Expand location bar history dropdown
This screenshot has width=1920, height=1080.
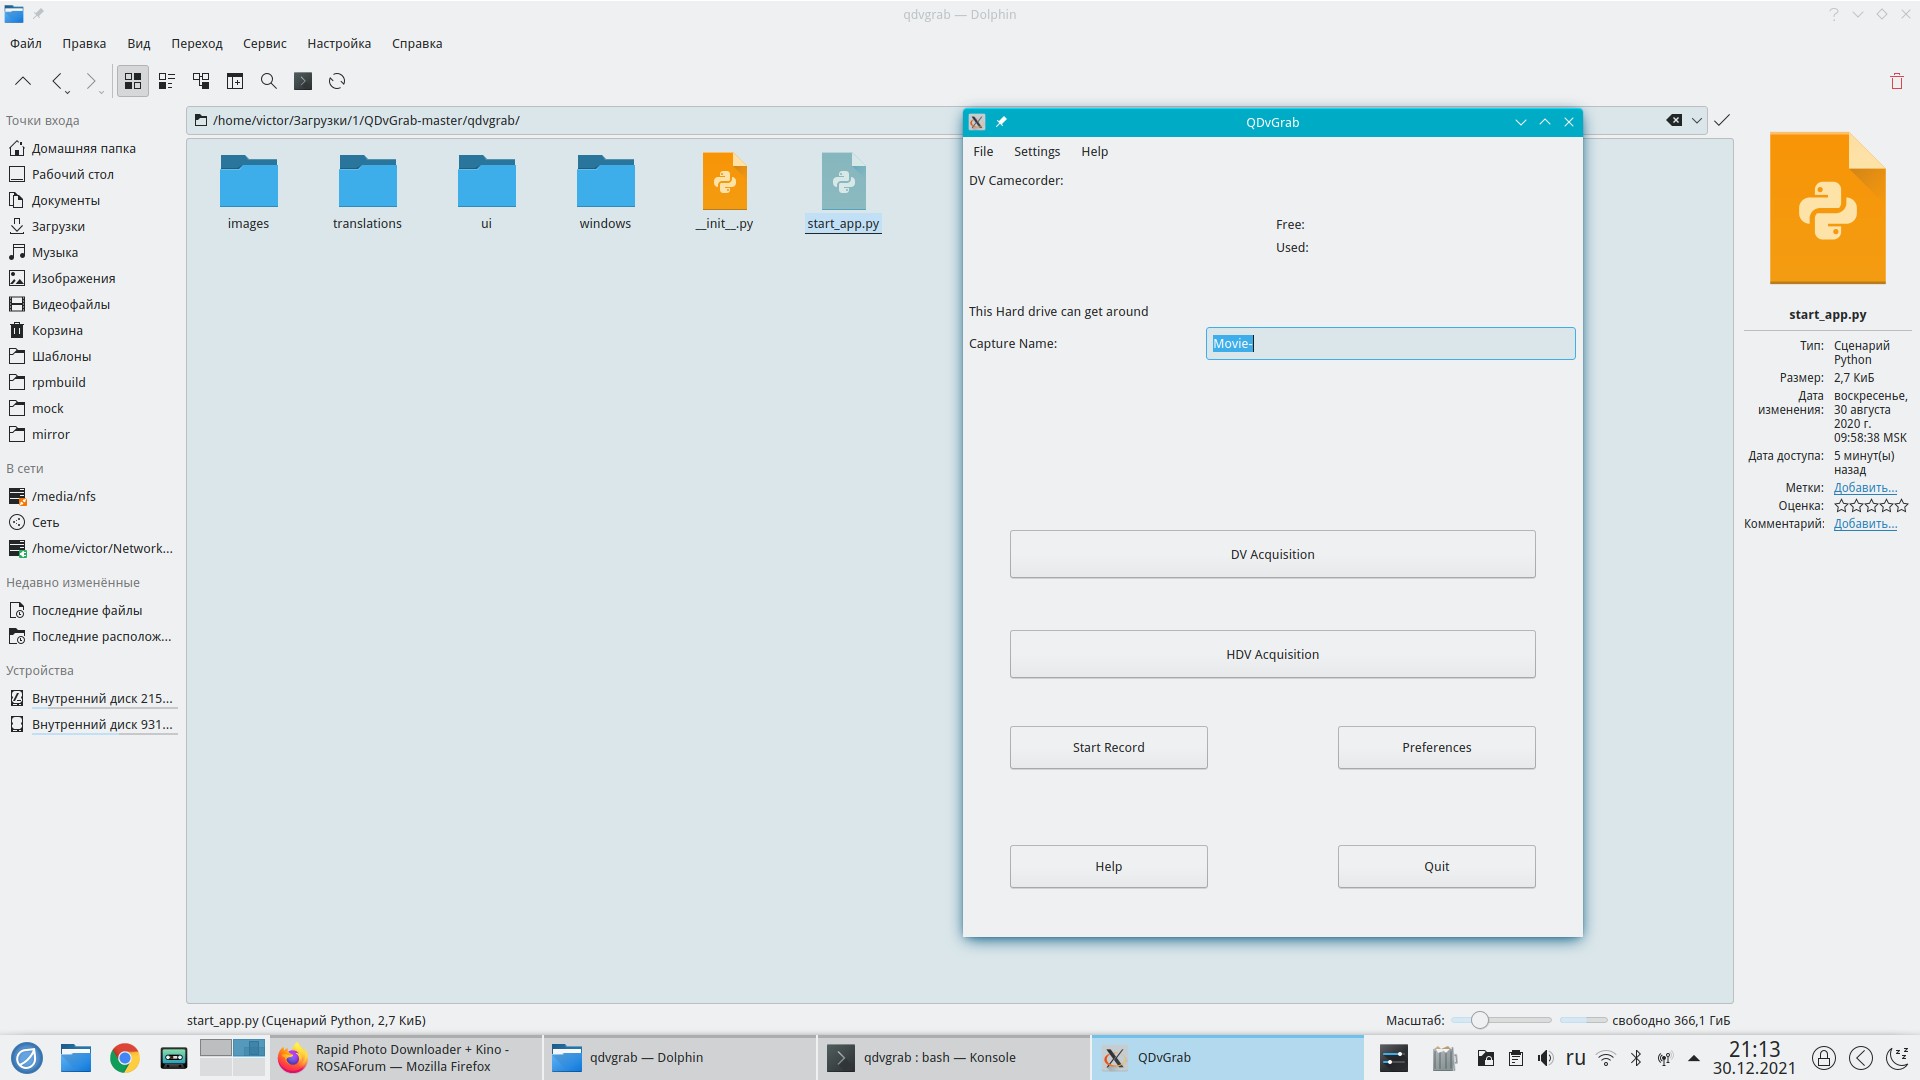[x=1697, y=120]
